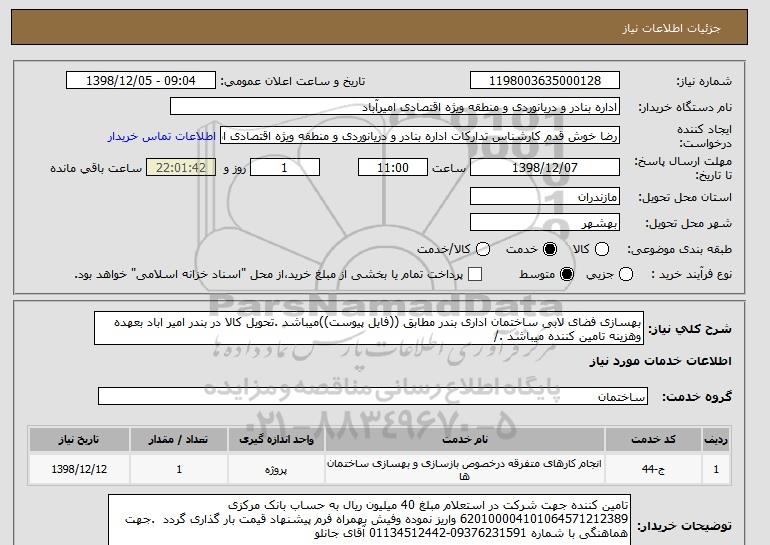770x545 pixels.
Task: Select the کالا radio button
Action: point(602,249)
